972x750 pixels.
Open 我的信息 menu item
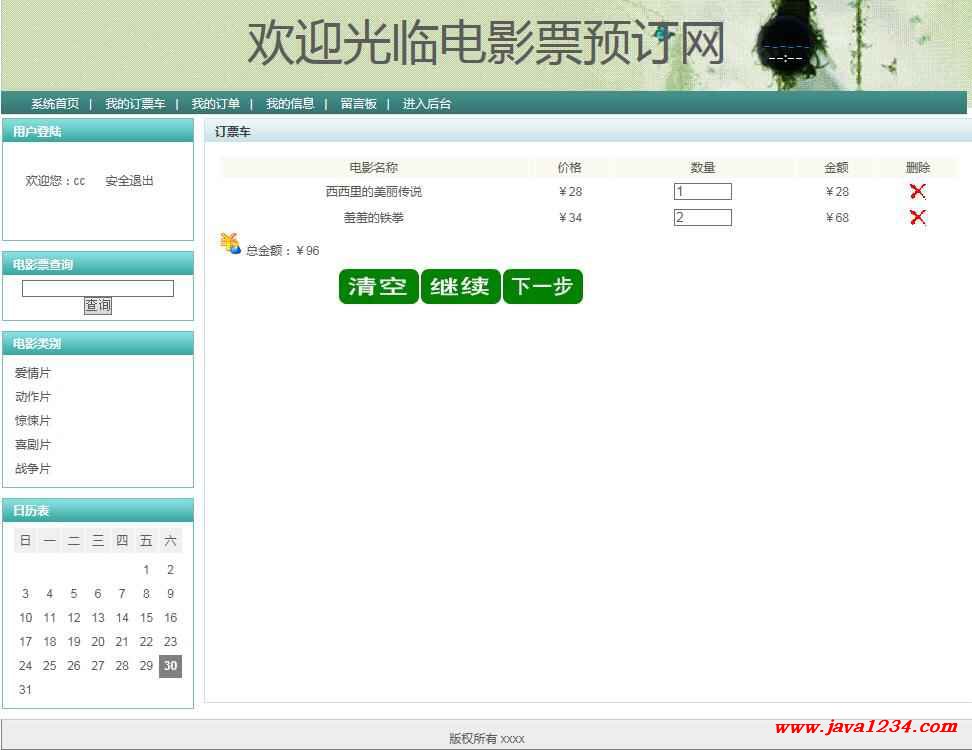tap(290, 104)
